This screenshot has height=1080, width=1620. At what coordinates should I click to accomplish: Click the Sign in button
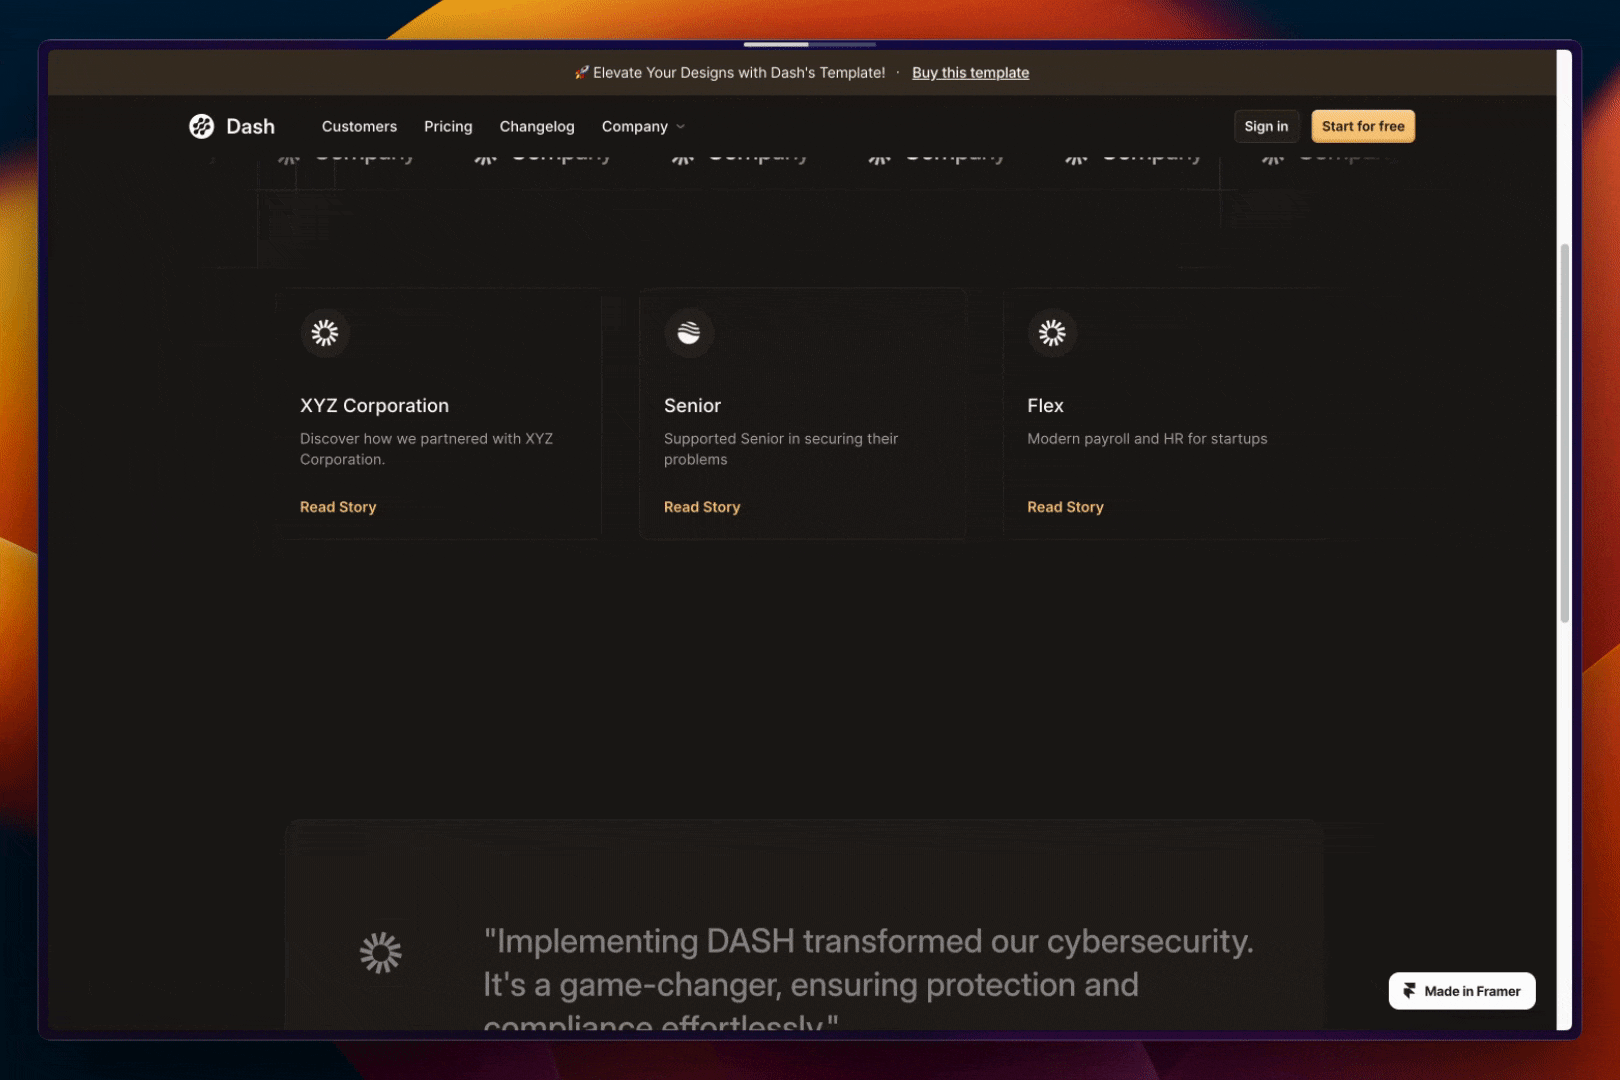[1266, 126]
